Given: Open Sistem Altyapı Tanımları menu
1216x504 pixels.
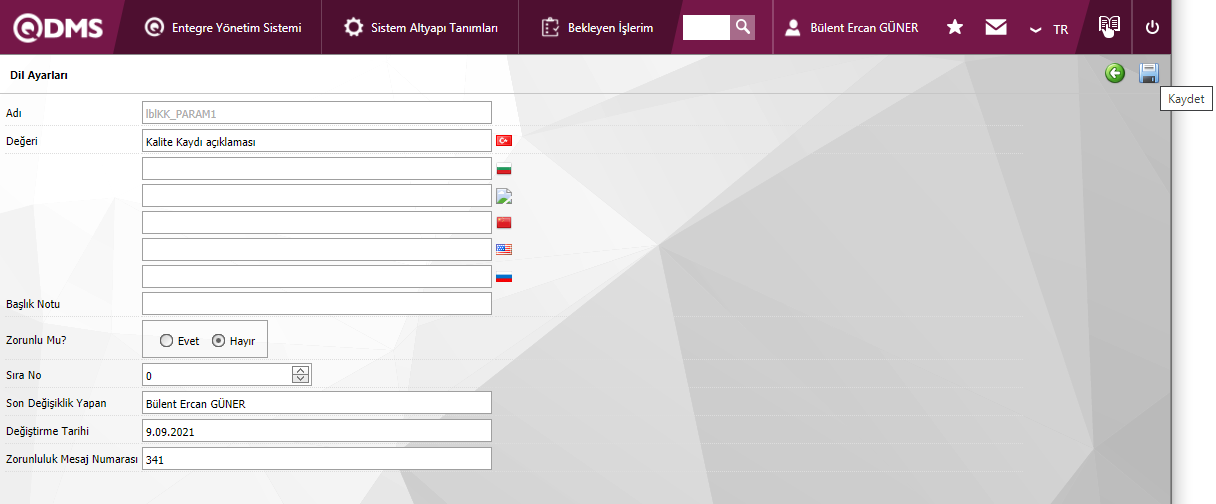Looking at the screenshot, I should 421,28.
